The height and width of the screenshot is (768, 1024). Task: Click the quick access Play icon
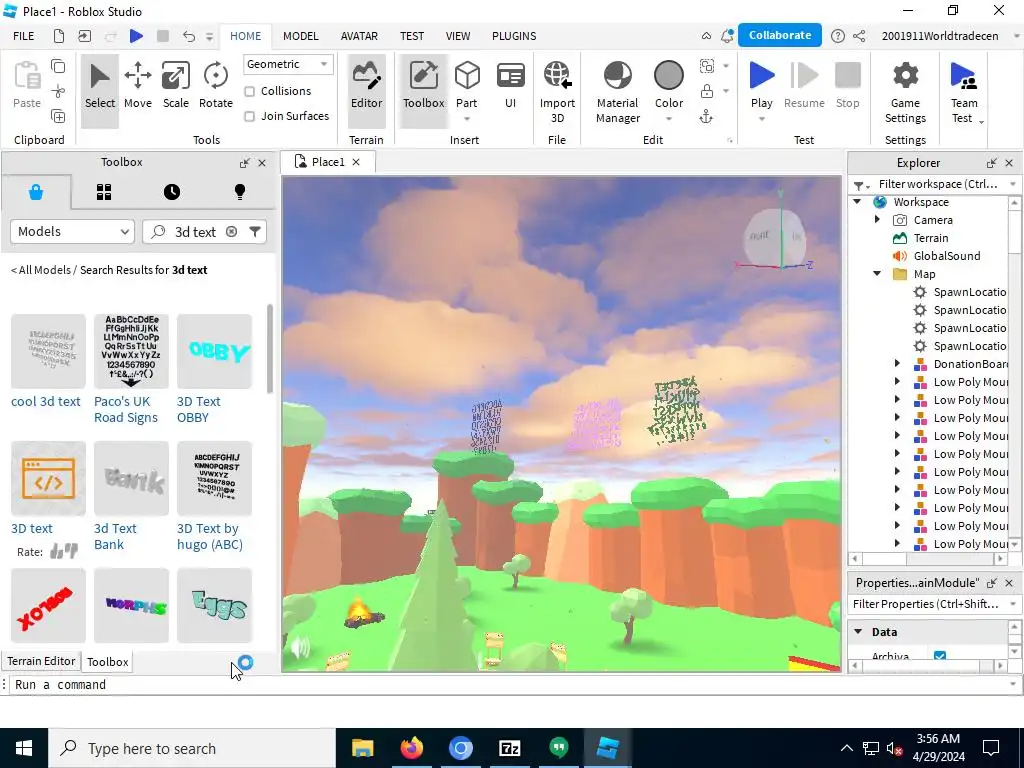(x=136, y=36)
